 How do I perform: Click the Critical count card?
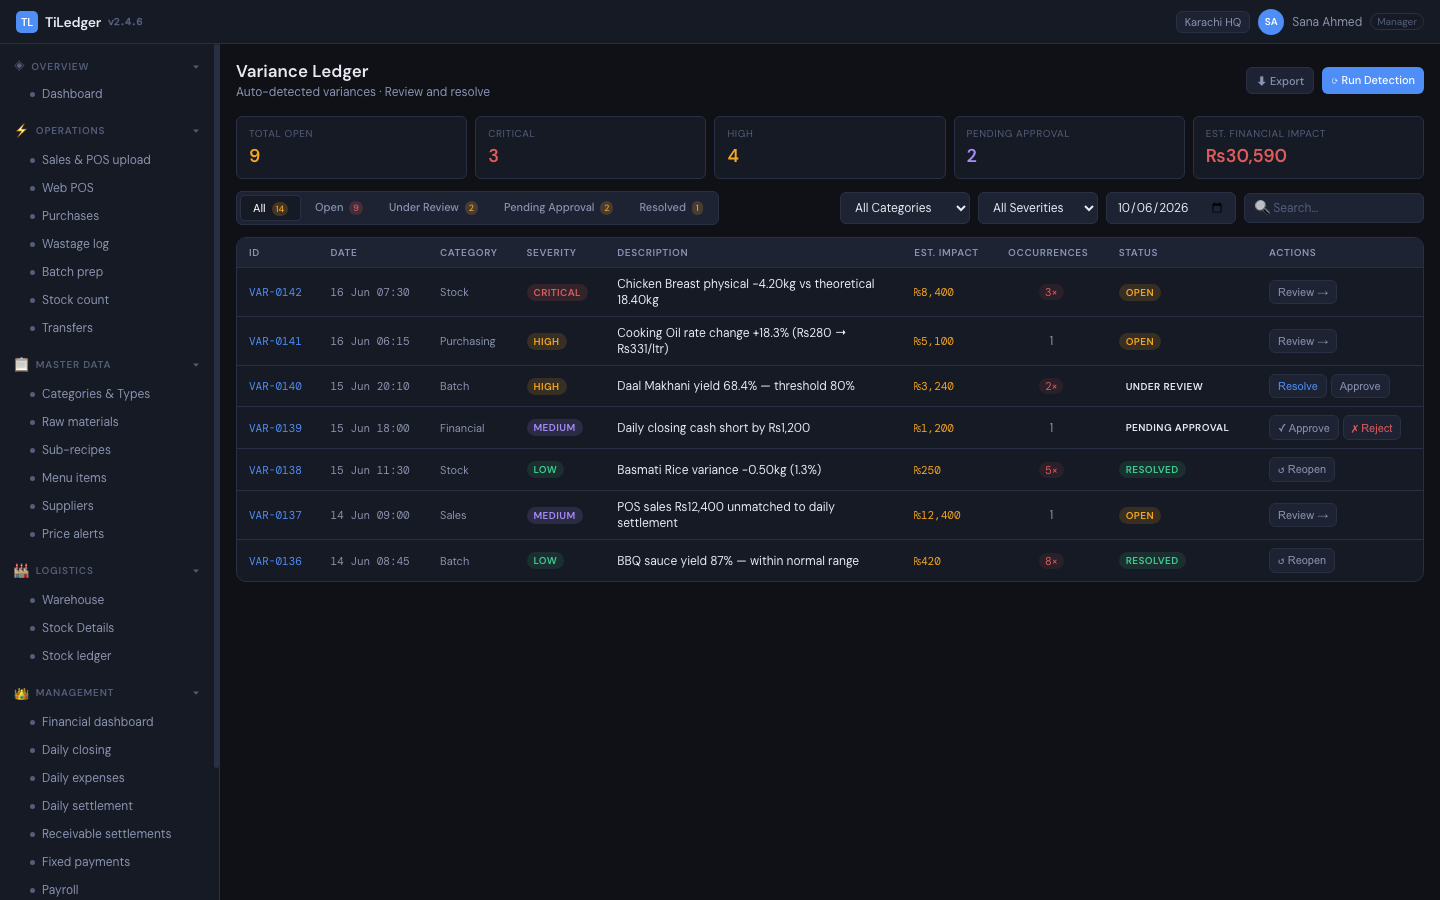click(590, 148)
